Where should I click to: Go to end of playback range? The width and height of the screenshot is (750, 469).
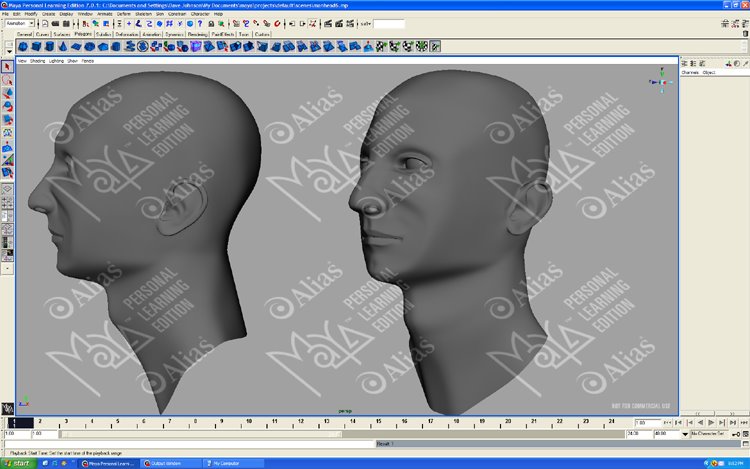coord(744,423)
